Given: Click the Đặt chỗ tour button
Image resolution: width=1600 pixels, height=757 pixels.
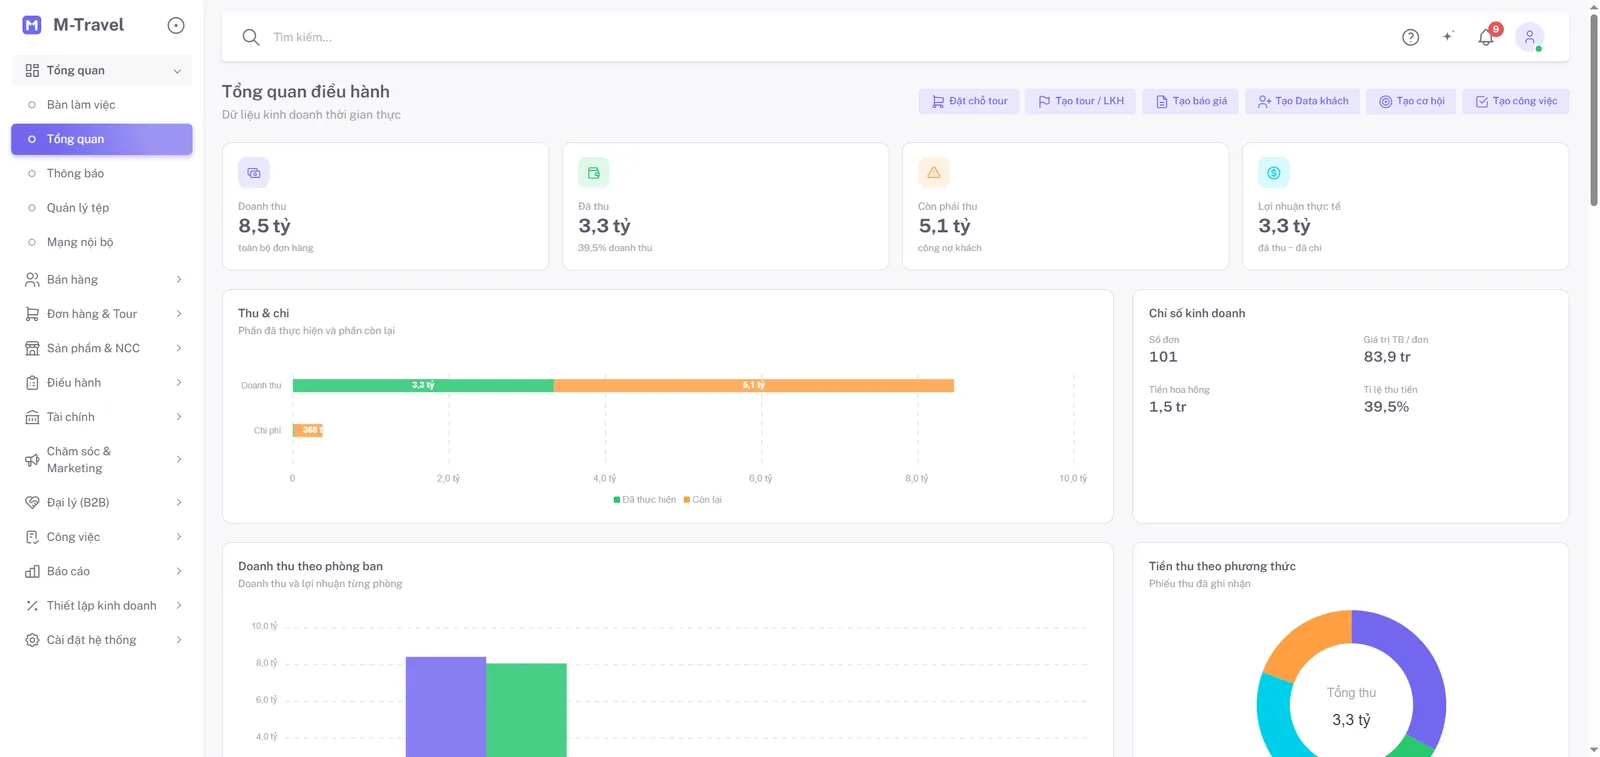Looking at the screenshot, I should 969,101.
